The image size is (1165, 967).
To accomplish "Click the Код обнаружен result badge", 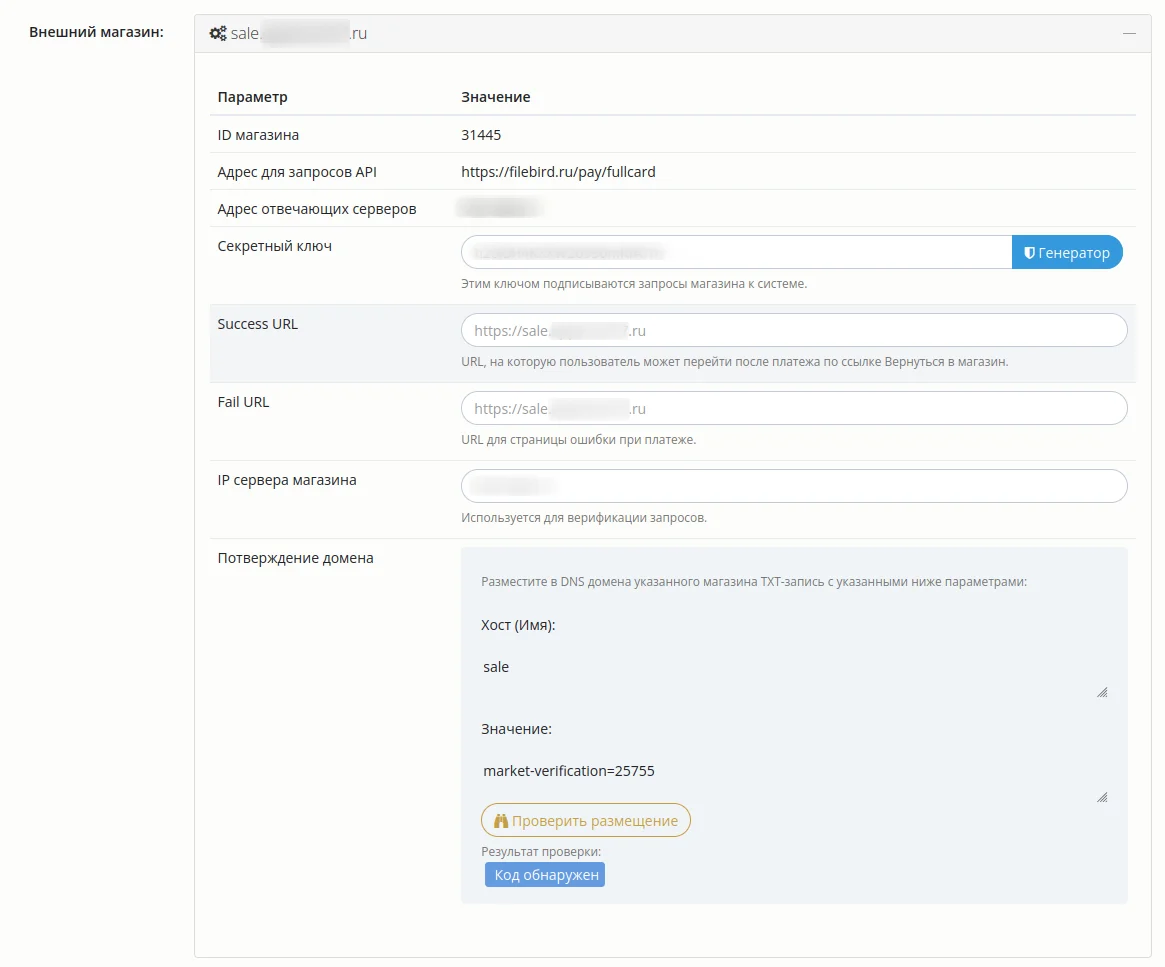I will 545,875.
